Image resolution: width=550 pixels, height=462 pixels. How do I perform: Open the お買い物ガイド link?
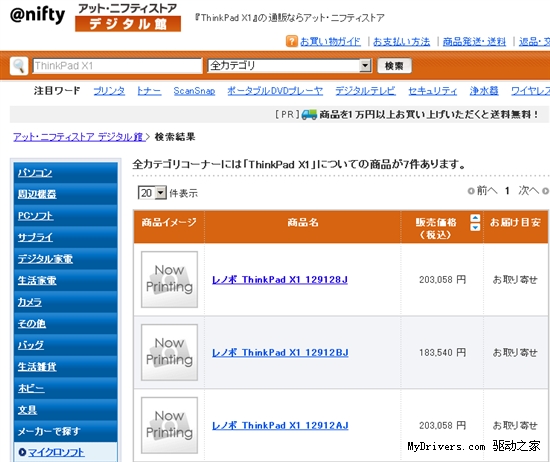(x=330, y=42)
